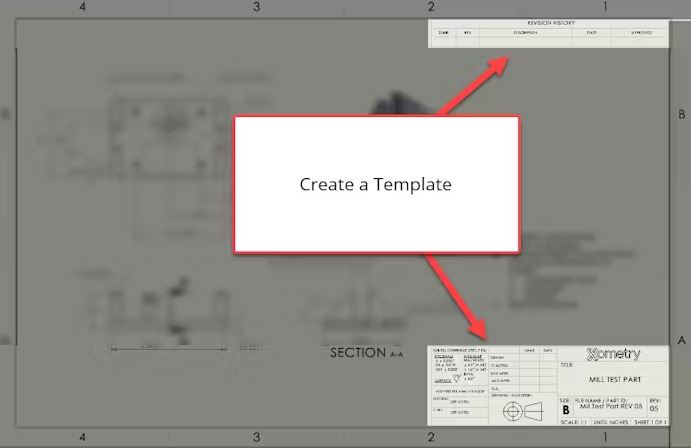Click the projection symbol in title block
Image resolution: width=691 pixels, height=448 pixels.
coord(522,412)
